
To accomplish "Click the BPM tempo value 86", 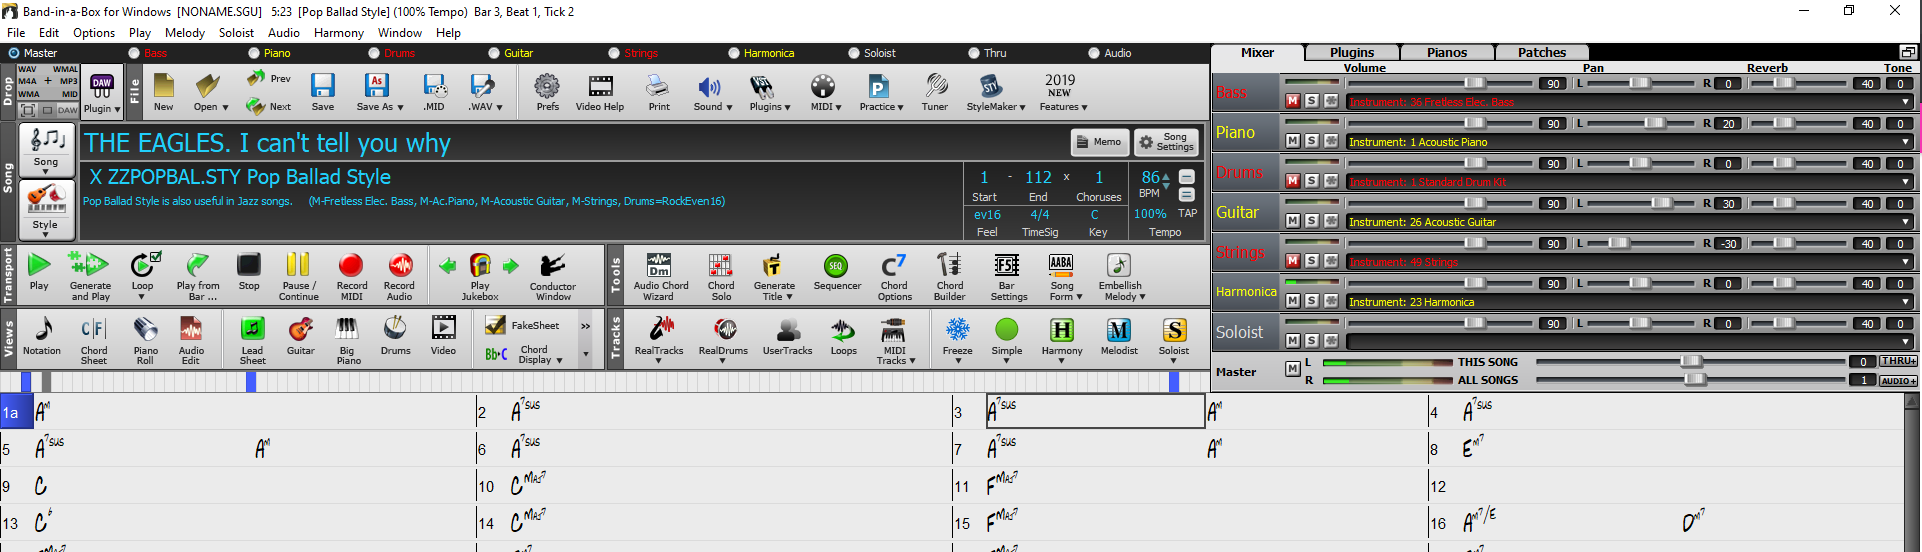I will [x=1150, y=177].
